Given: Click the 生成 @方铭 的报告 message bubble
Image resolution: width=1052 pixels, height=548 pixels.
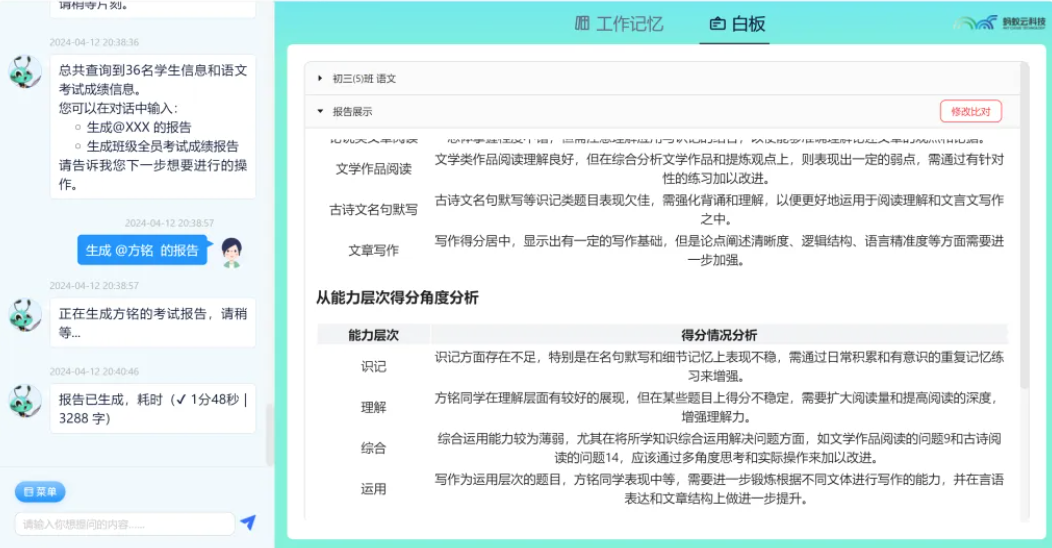Looking at the screenshot, I should [142, 250].
